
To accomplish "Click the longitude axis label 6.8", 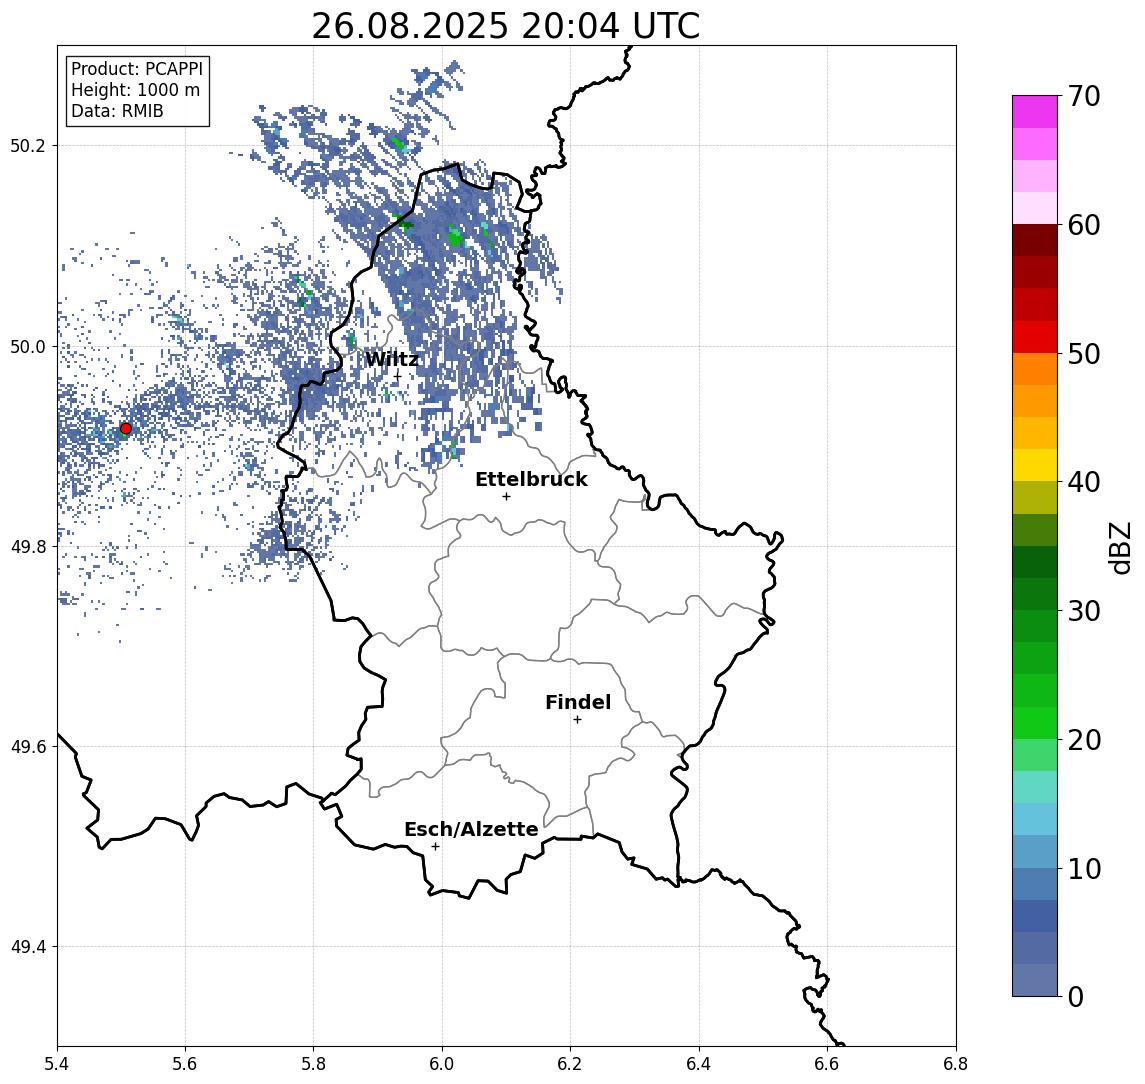I will click(x=955, y=1064).
